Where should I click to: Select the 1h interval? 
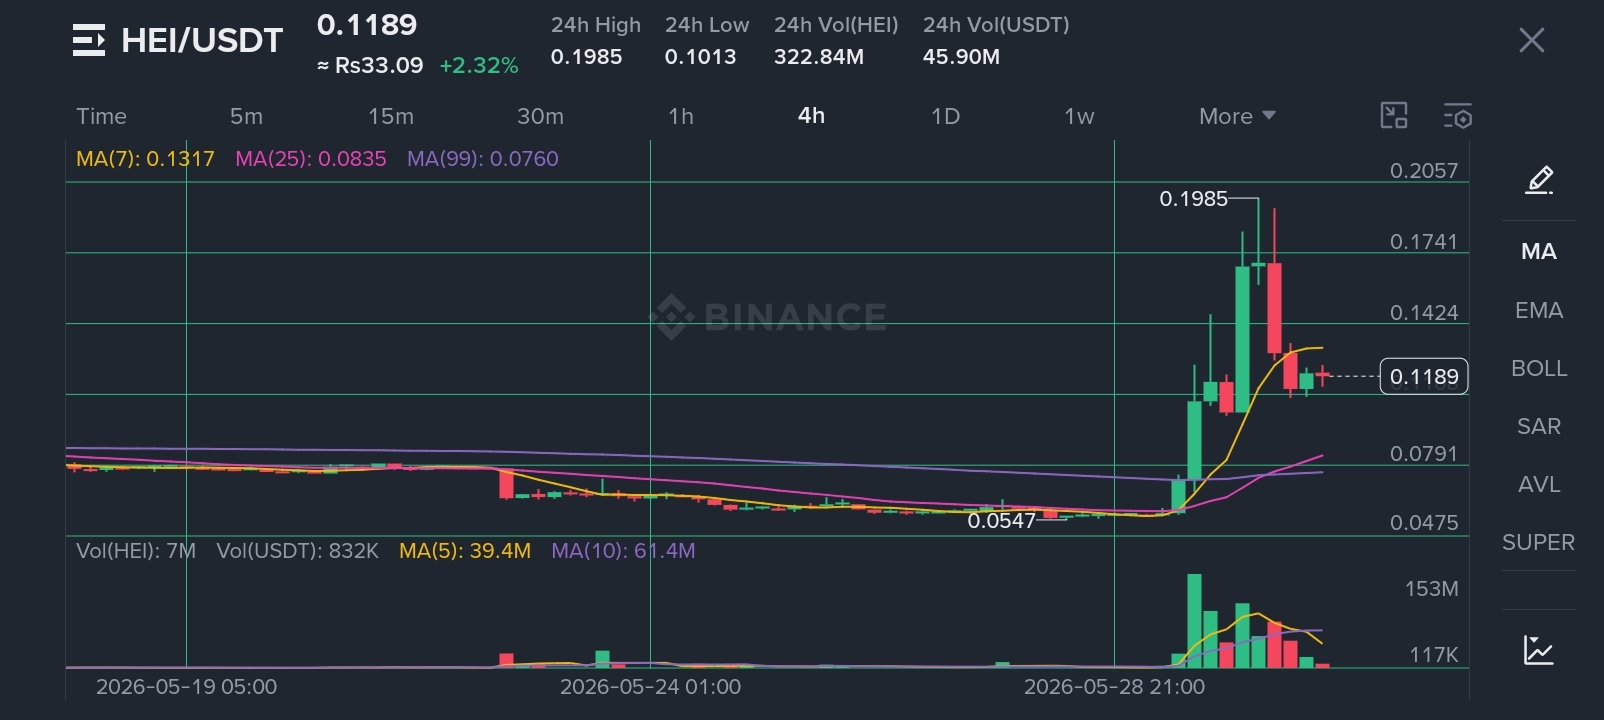681,116
